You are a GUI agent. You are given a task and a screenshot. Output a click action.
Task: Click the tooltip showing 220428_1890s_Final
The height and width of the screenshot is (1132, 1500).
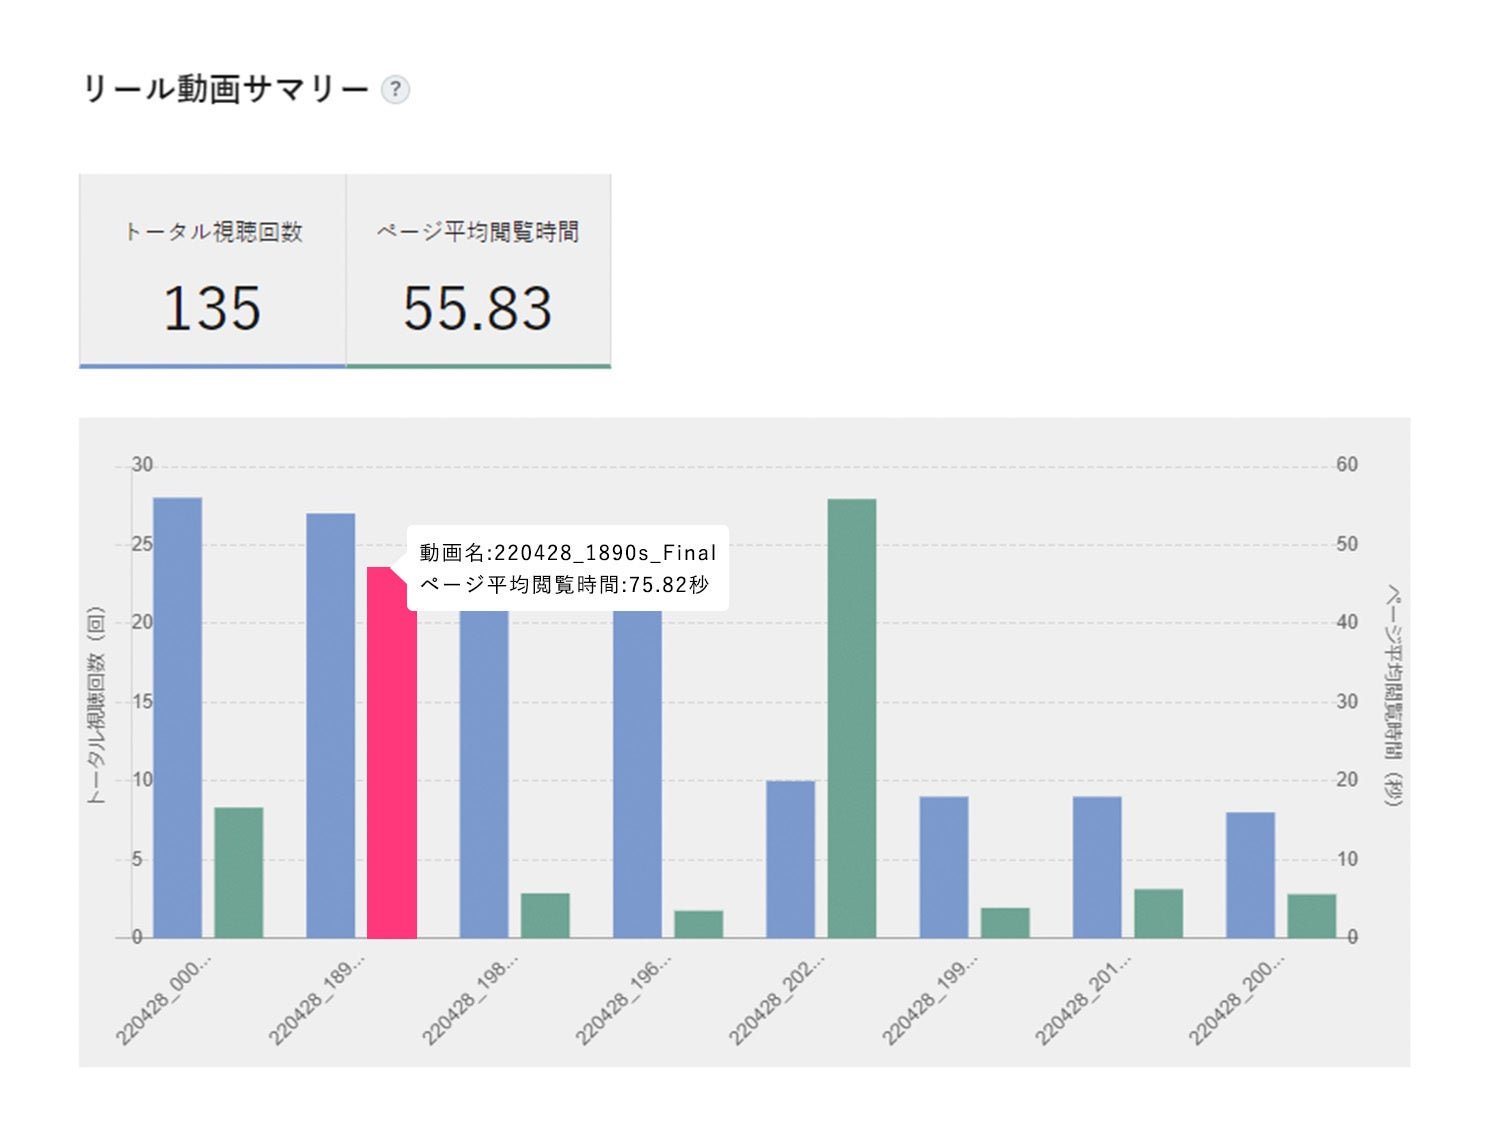(567, 568)
